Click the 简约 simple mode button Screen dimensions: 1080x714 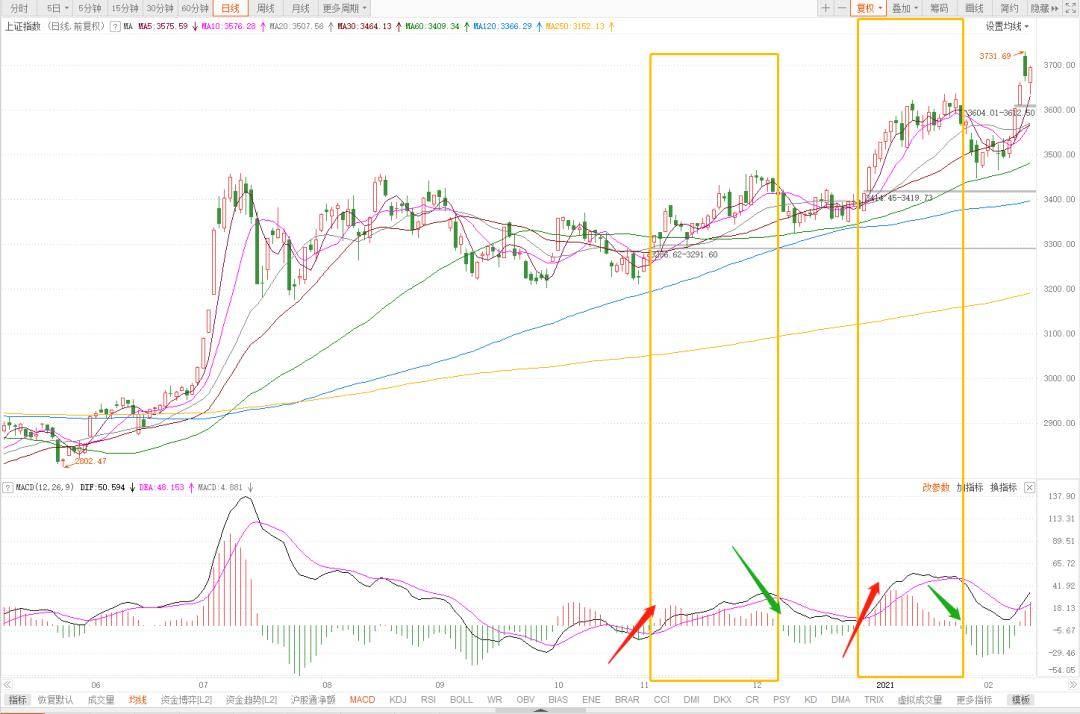[x=1009, y=8]
